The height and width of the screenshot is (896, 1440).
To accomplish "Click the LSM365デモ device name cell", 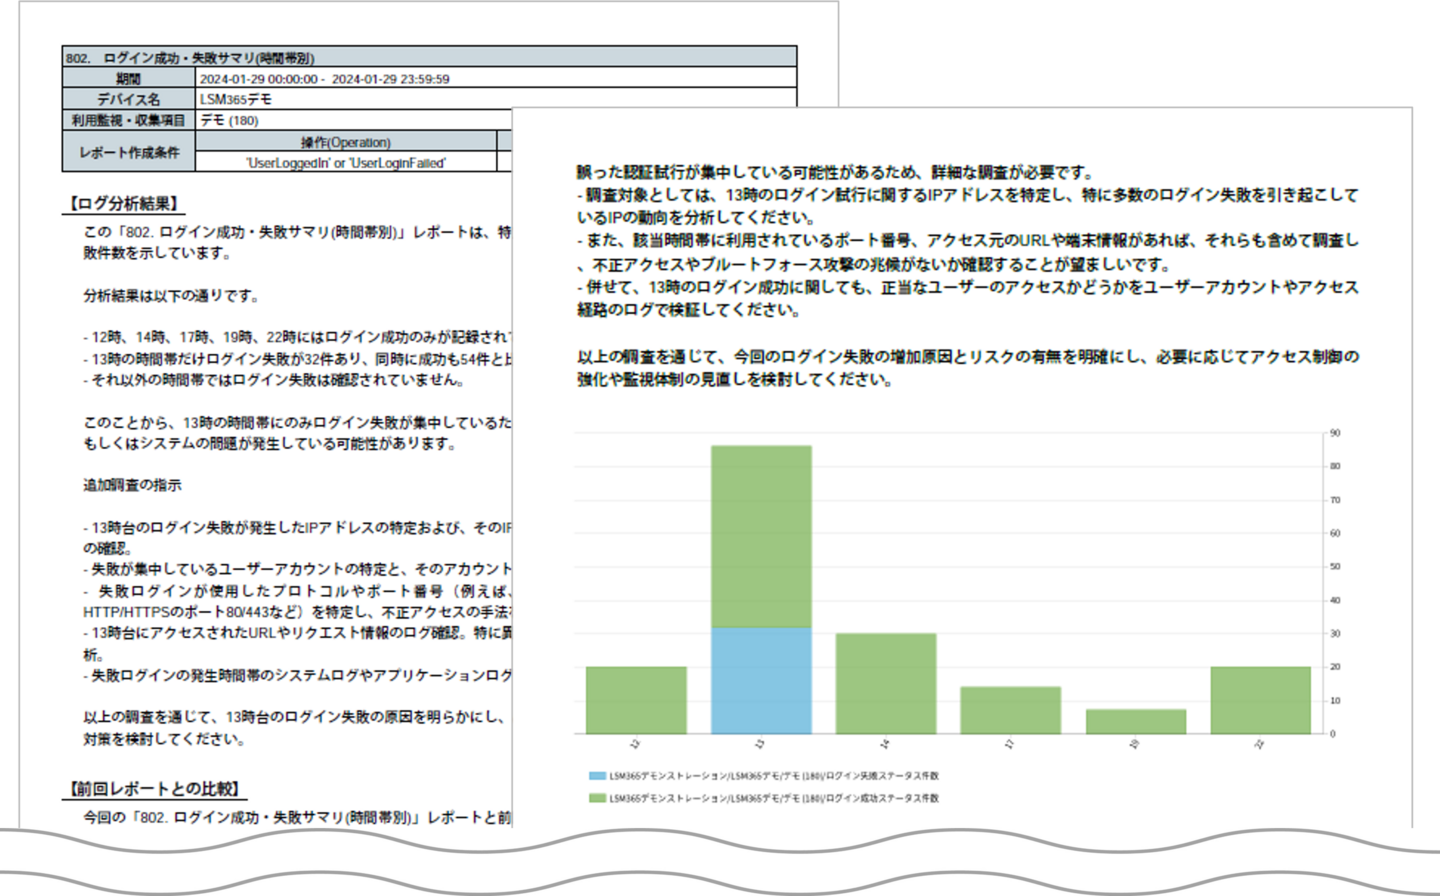I will click(236, 99).
